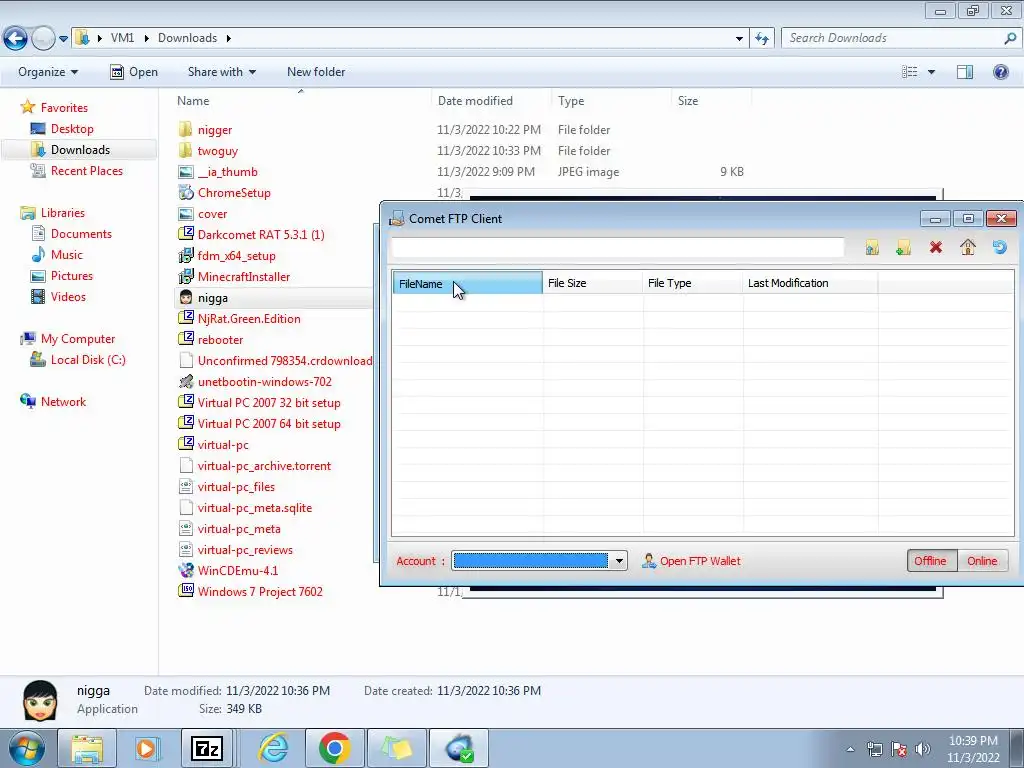The height and width of the screenshot is (768, 1024).
Task: Go forward in the Explorer window
Action: click(x=43, y=39)
